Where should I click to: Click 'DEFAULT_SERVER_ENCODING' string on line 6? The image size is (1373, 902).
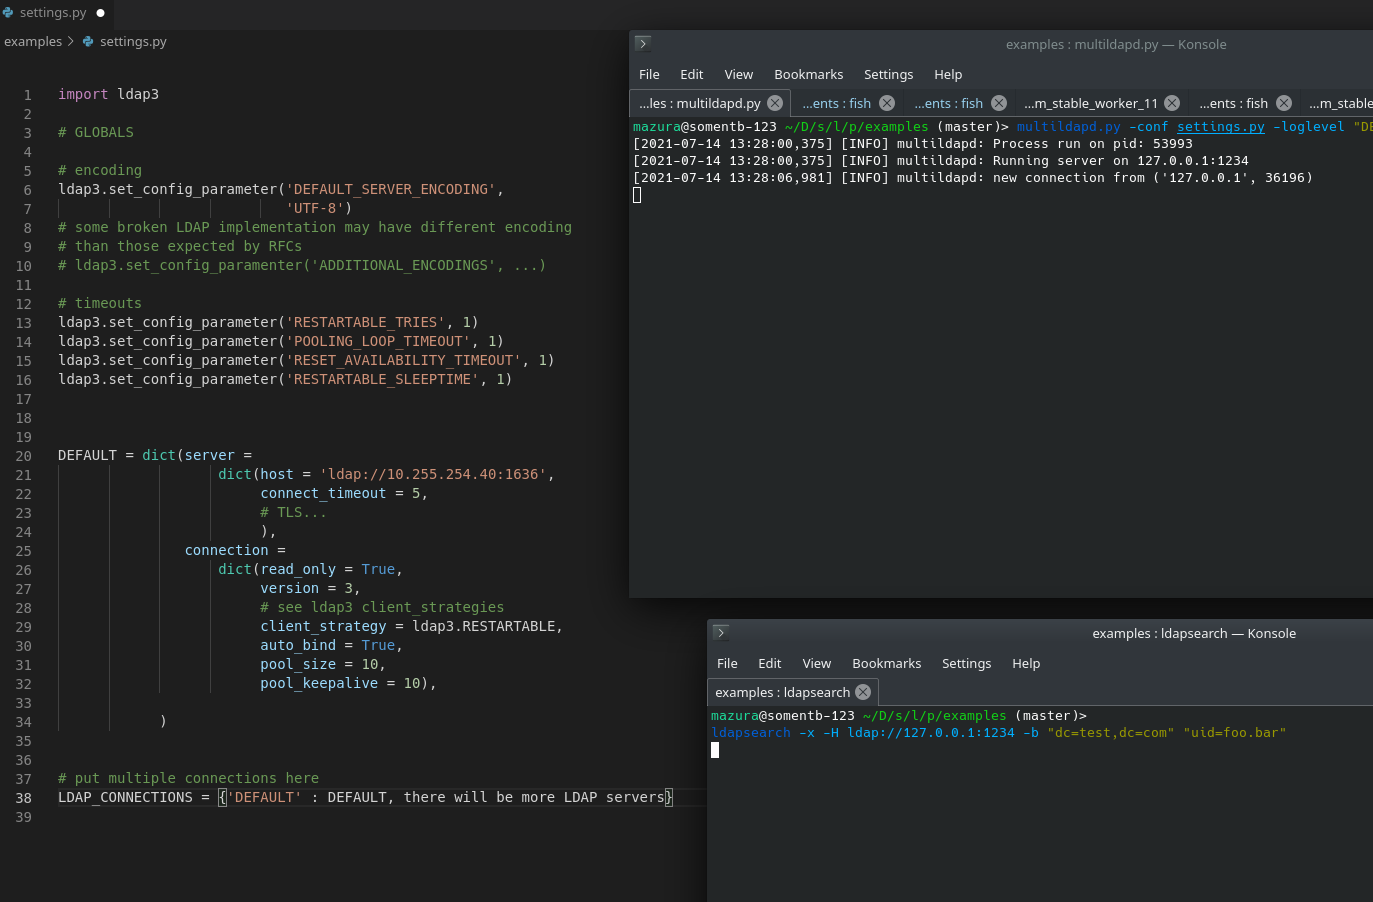pyautogui.click(x=391, y=189)
